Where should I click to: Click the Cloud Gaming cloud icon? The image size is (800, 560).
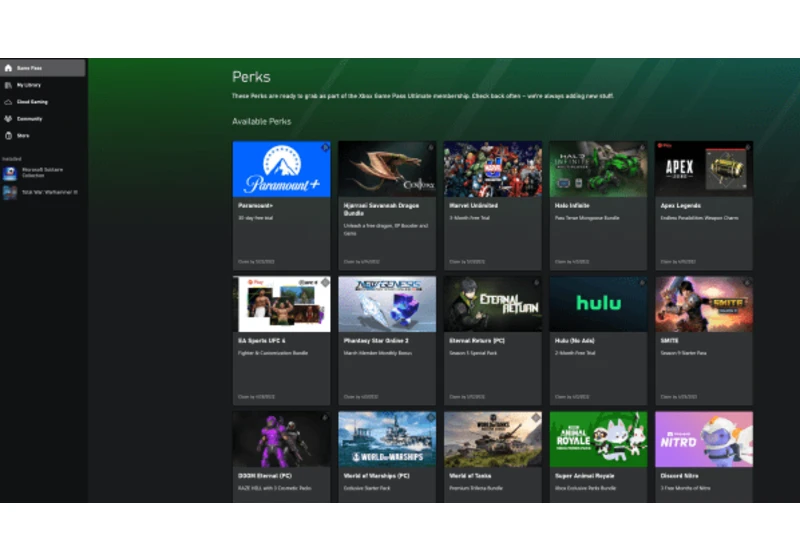point(8,102)
